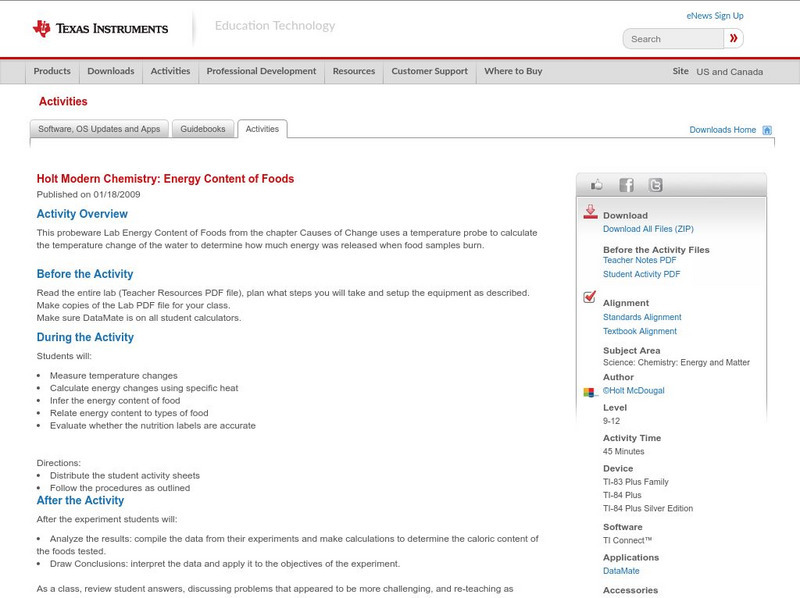This screenshot has height=598, width=800.
Task: Change site region US and Canada
Action: (730, 72)
